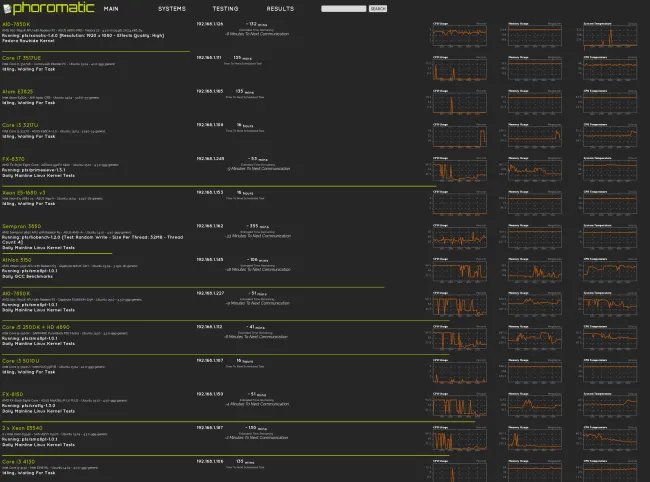
Task: Open the Core i7 3517UE system
Action: pyautogui.click(x=22, y=58)
